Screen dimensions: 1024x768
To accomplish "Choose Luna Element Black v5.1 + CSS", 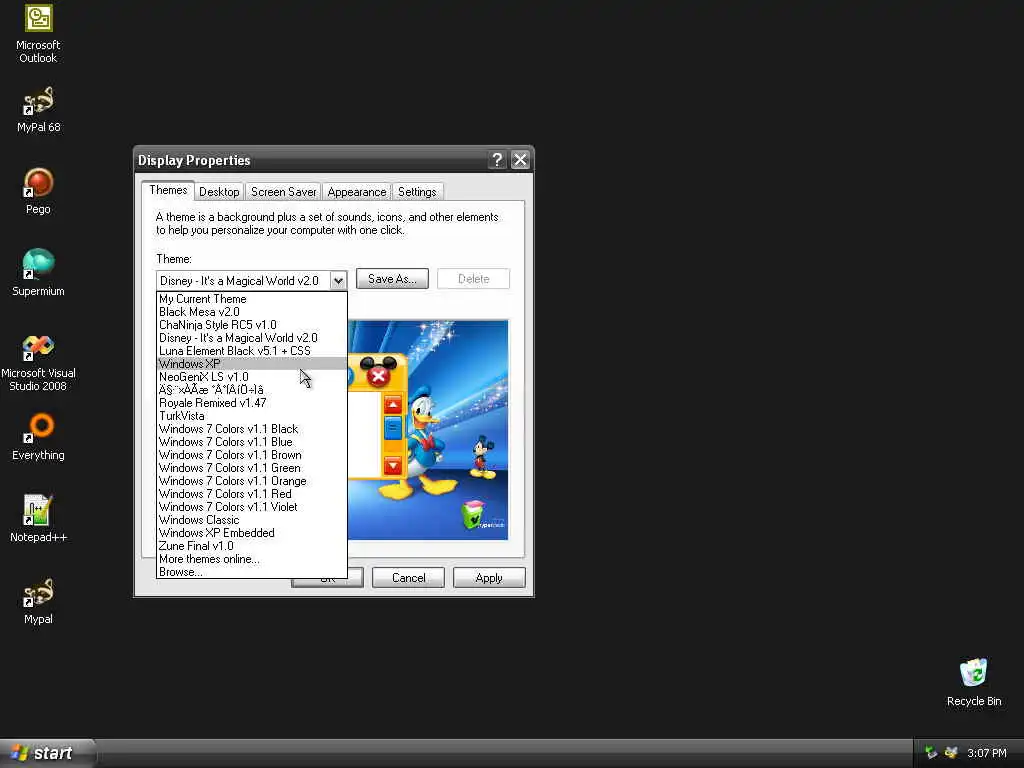I will click(x=251, y=351).
